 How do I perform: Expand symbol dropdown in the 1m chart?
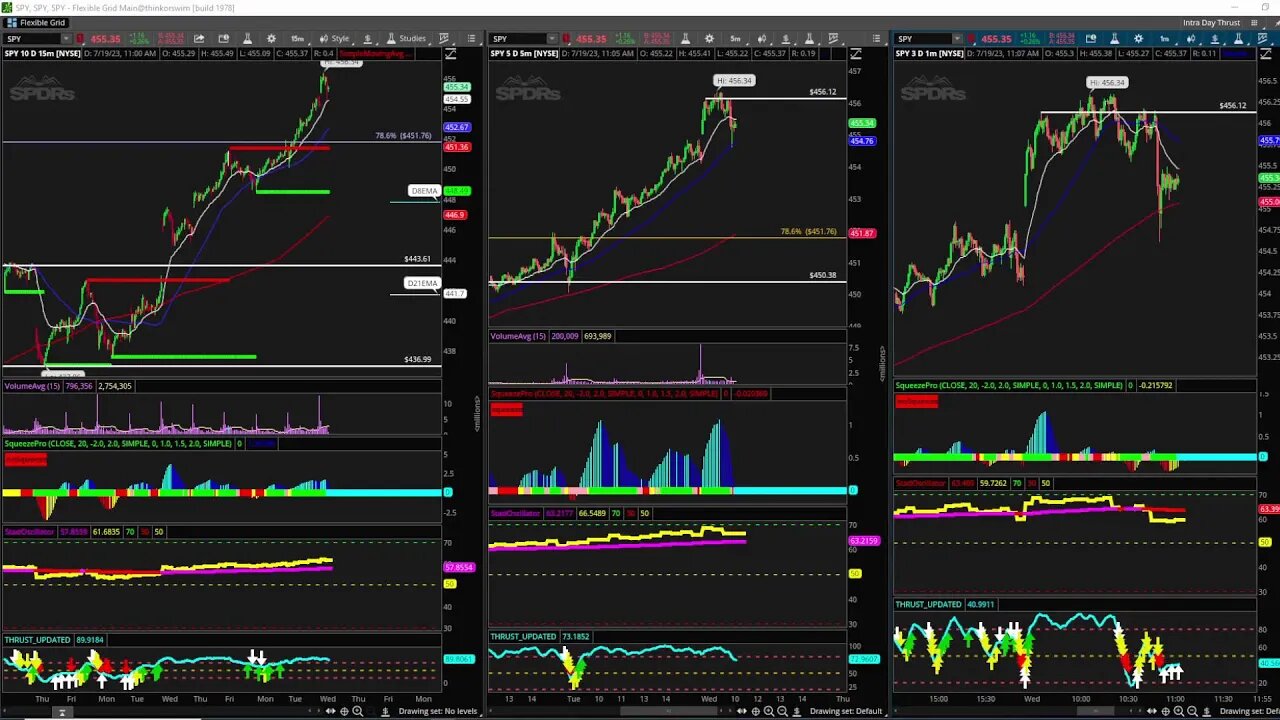[x=955, y=38]
